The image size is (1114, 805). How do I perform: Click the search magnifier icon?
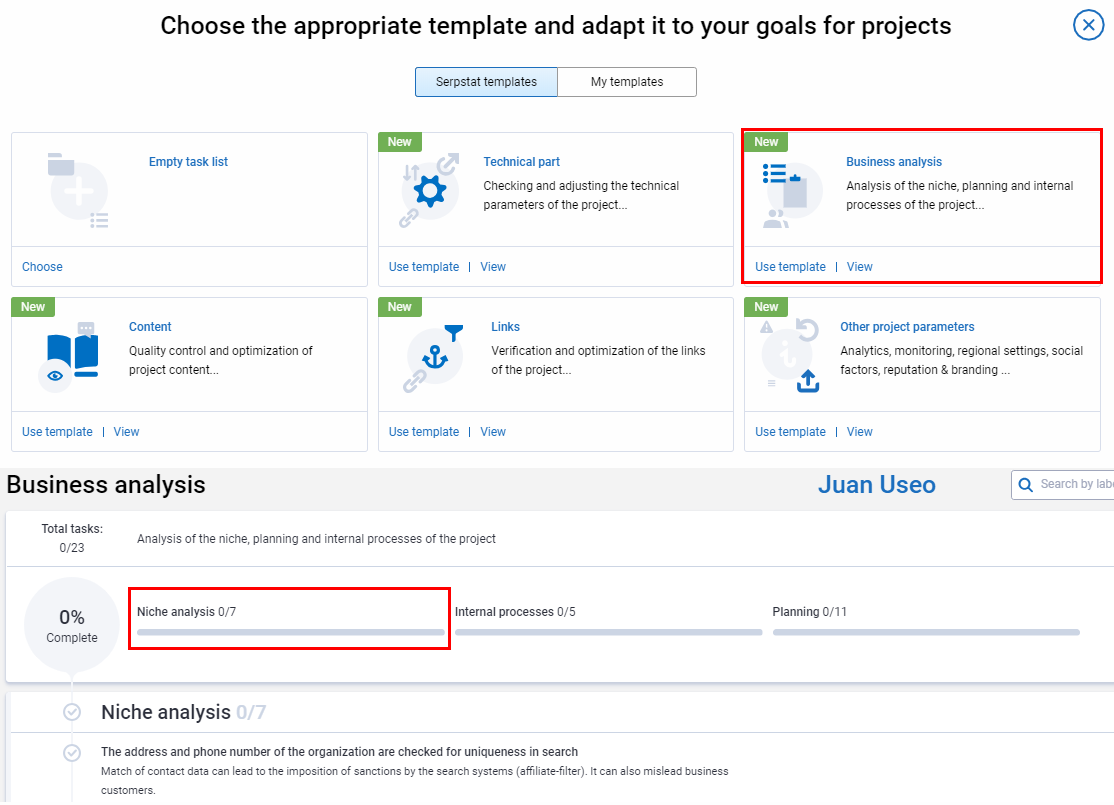pyautogui.click(x=1025, y=485)
